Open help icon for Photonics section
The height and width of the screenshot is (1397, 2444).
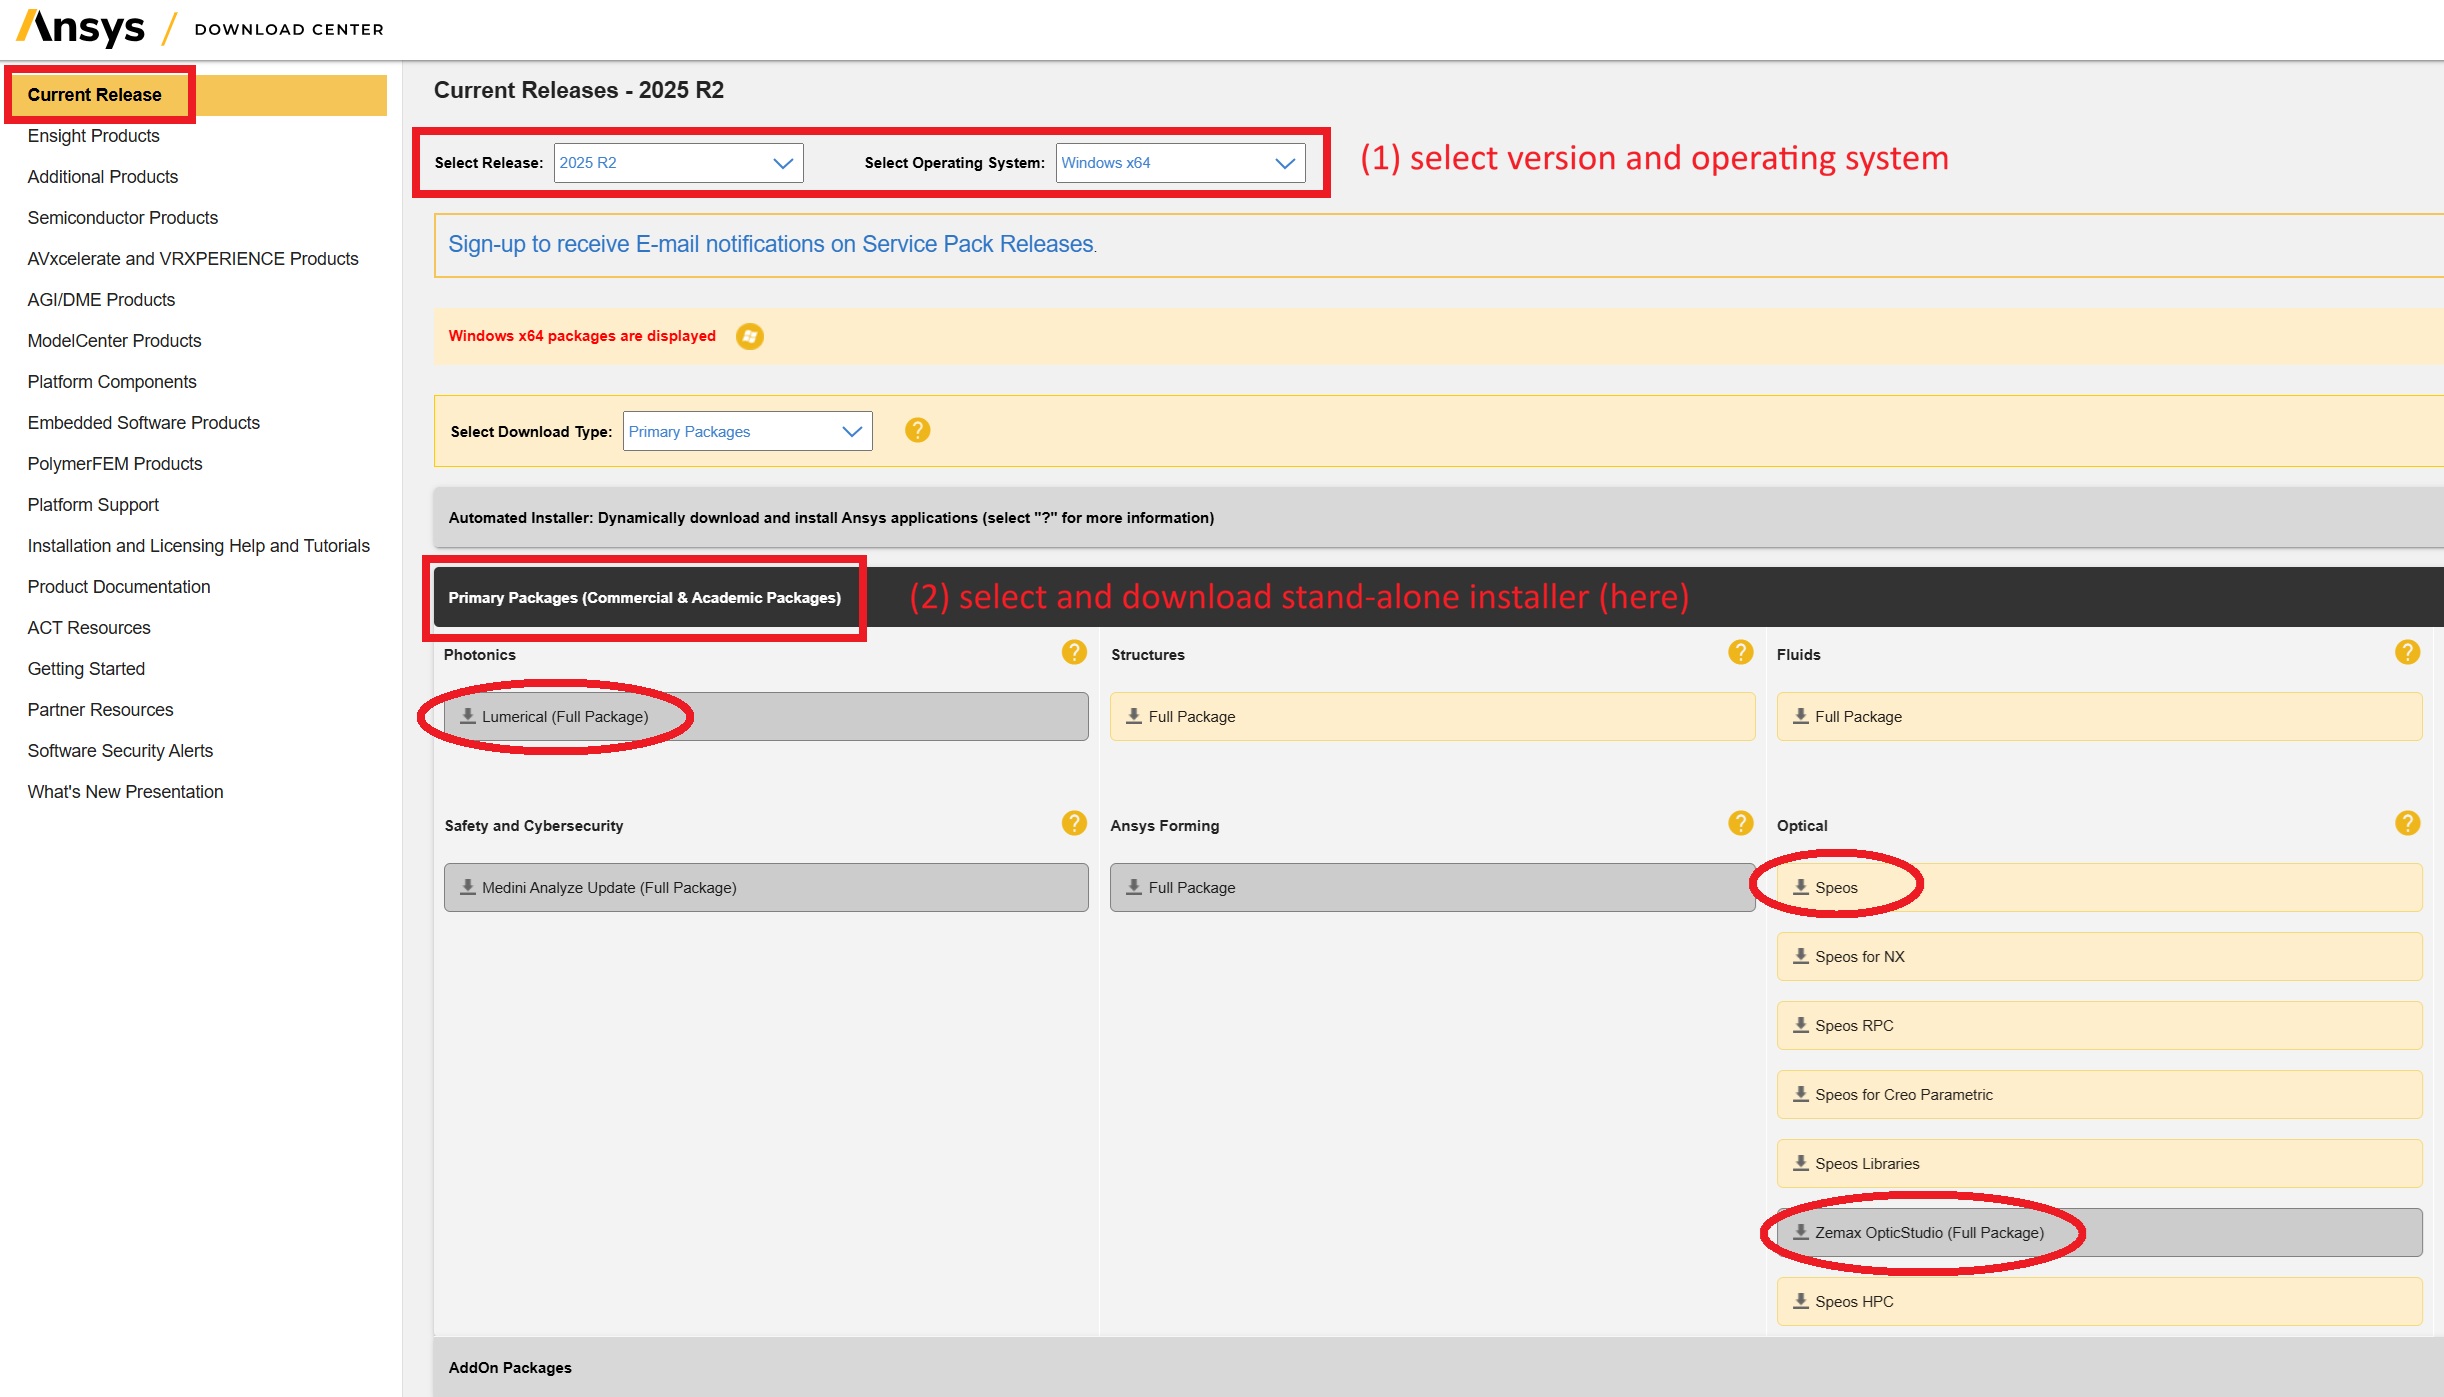1074,652
